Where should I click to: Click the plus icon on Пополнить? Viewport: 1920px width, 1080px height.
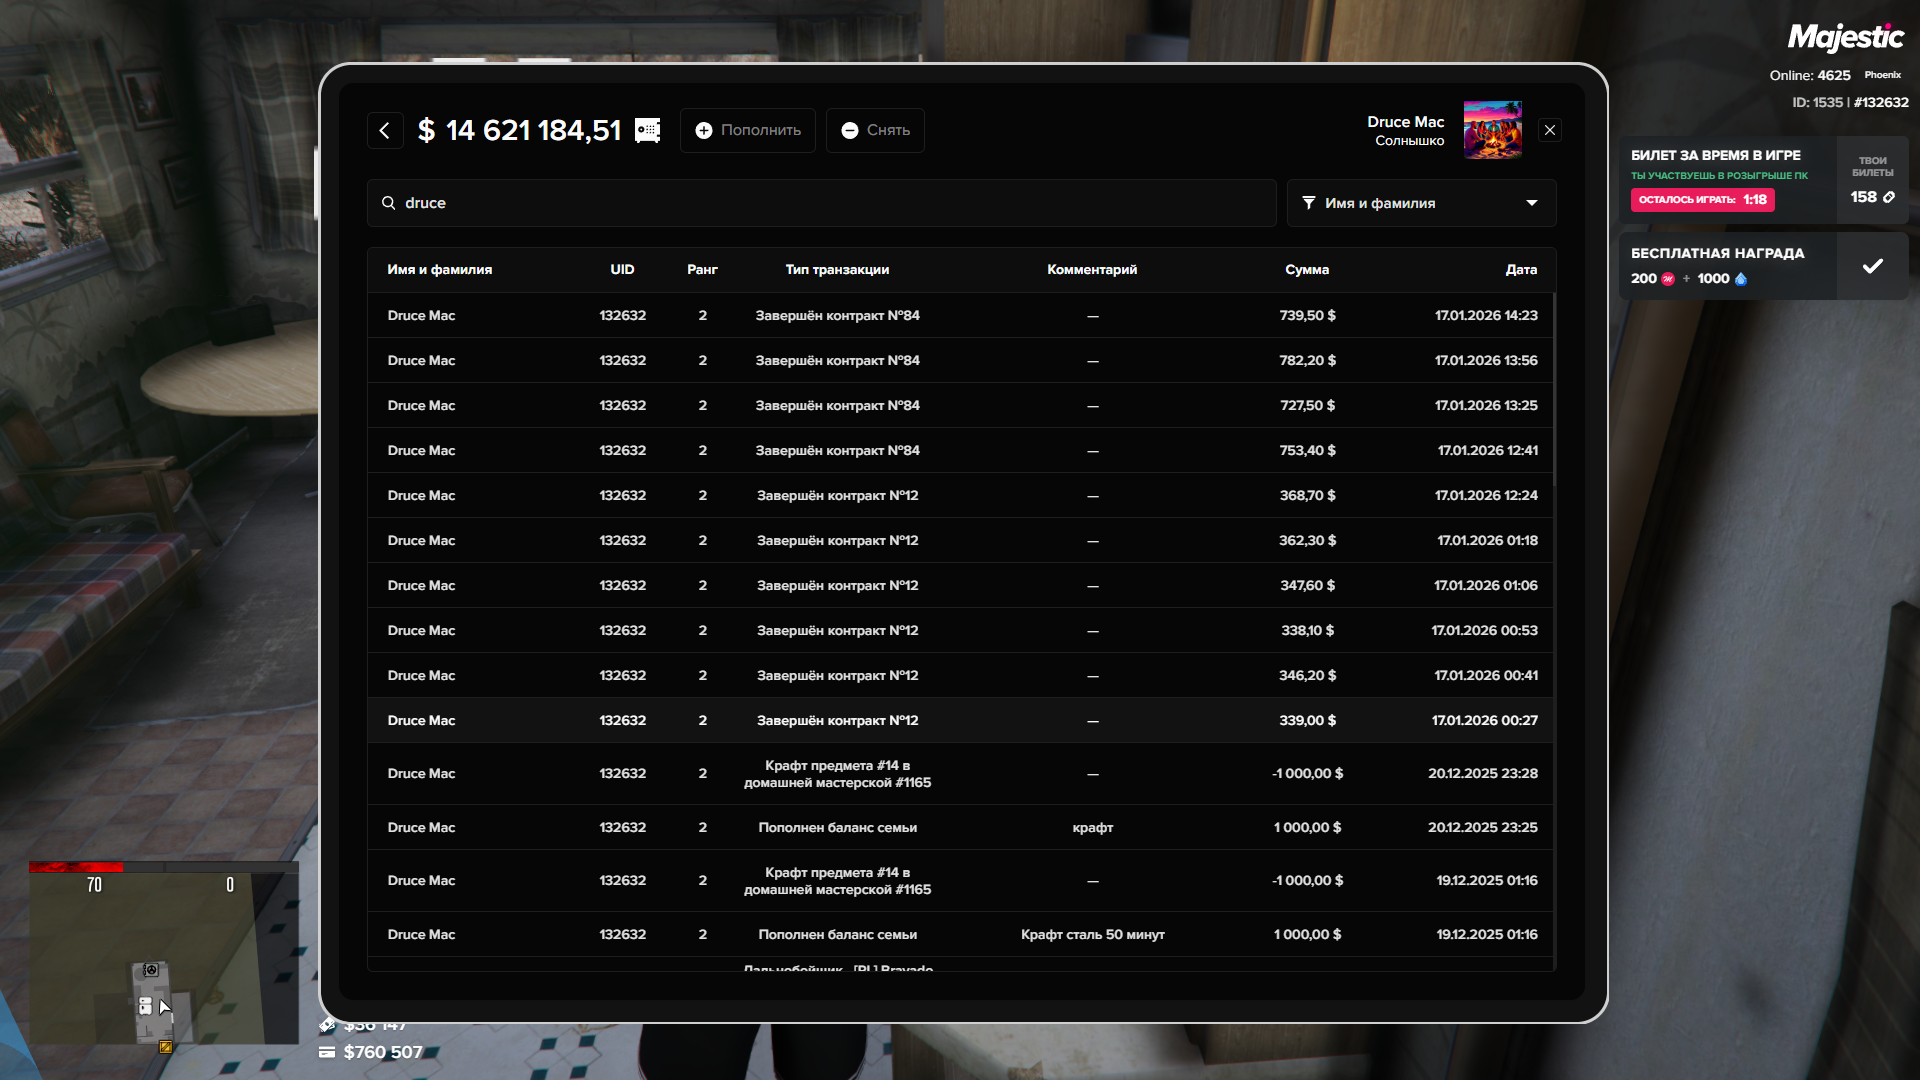click(x=704, y=131)
